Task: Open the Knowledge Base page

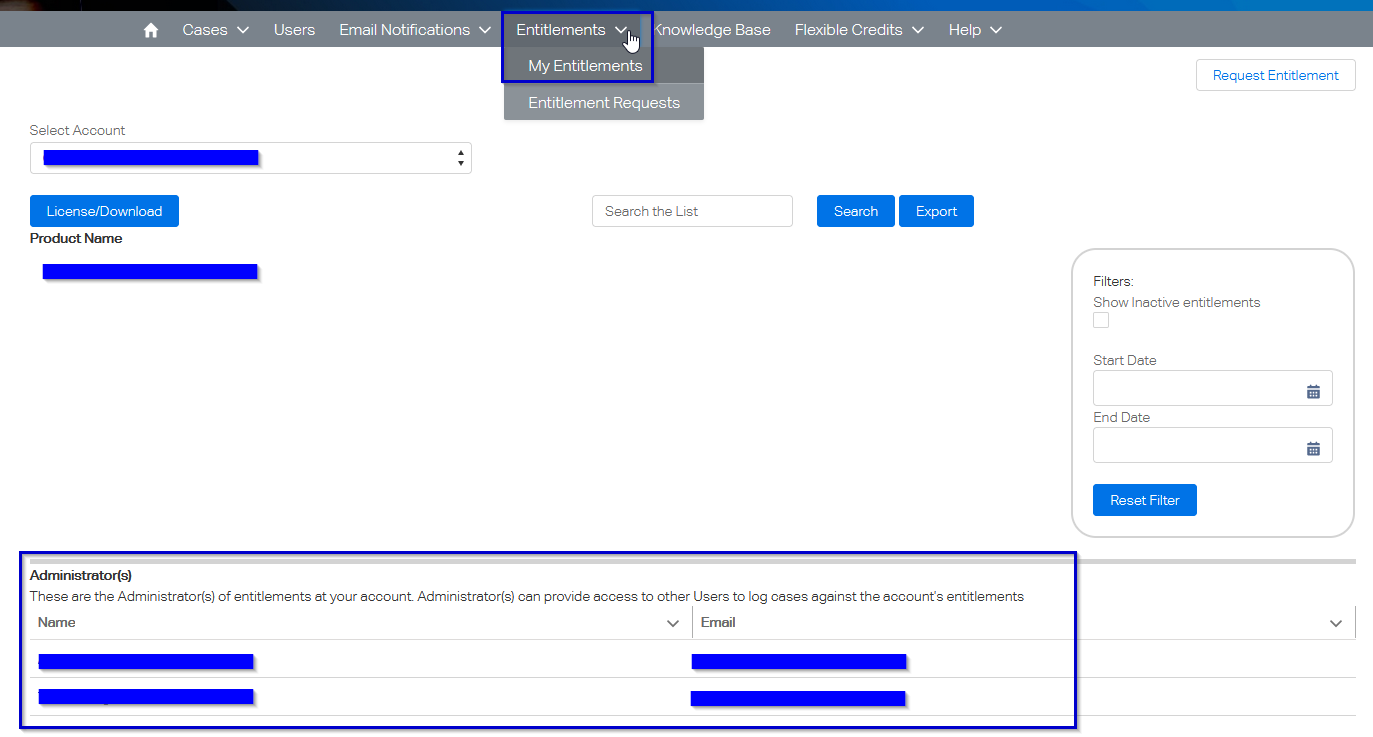Action: pyautogui.click(x=712, y=30)
